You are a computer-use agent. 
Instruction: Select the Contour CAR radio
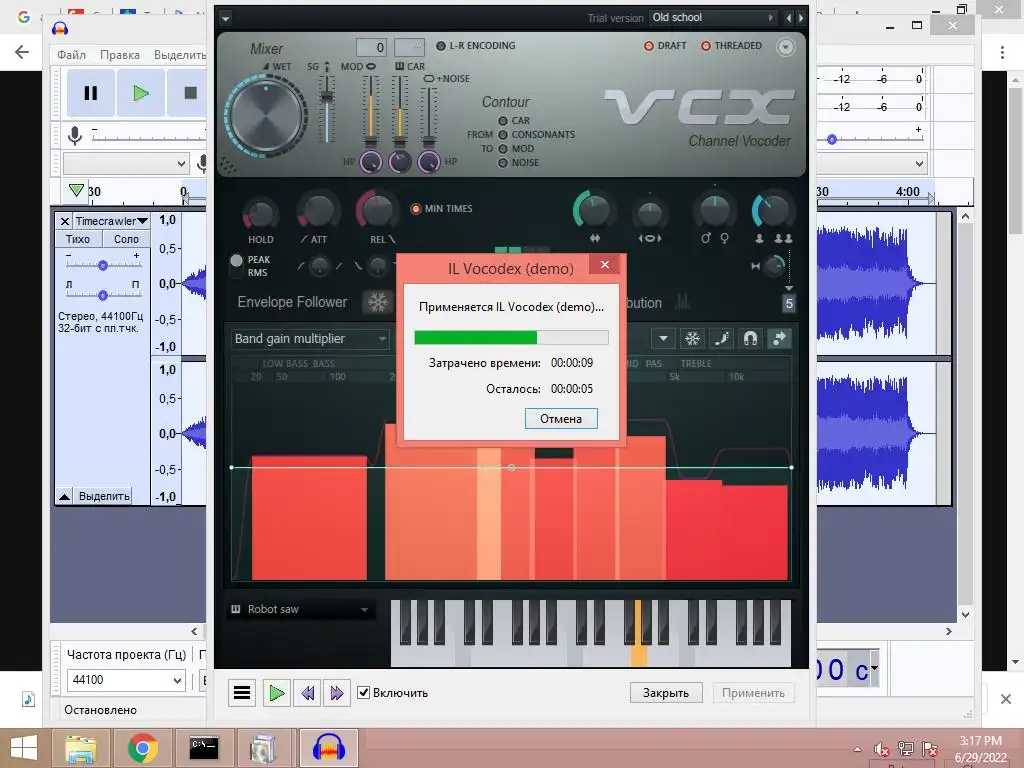503,121
